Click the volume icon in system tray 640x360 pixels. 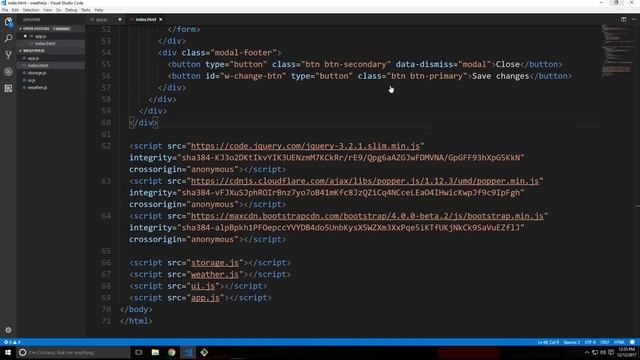[x=603, y=353]
